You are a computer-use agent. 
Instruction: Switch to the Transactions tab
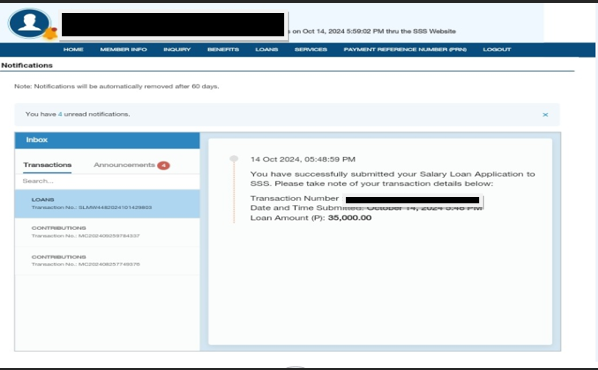(x=47, y=165)
